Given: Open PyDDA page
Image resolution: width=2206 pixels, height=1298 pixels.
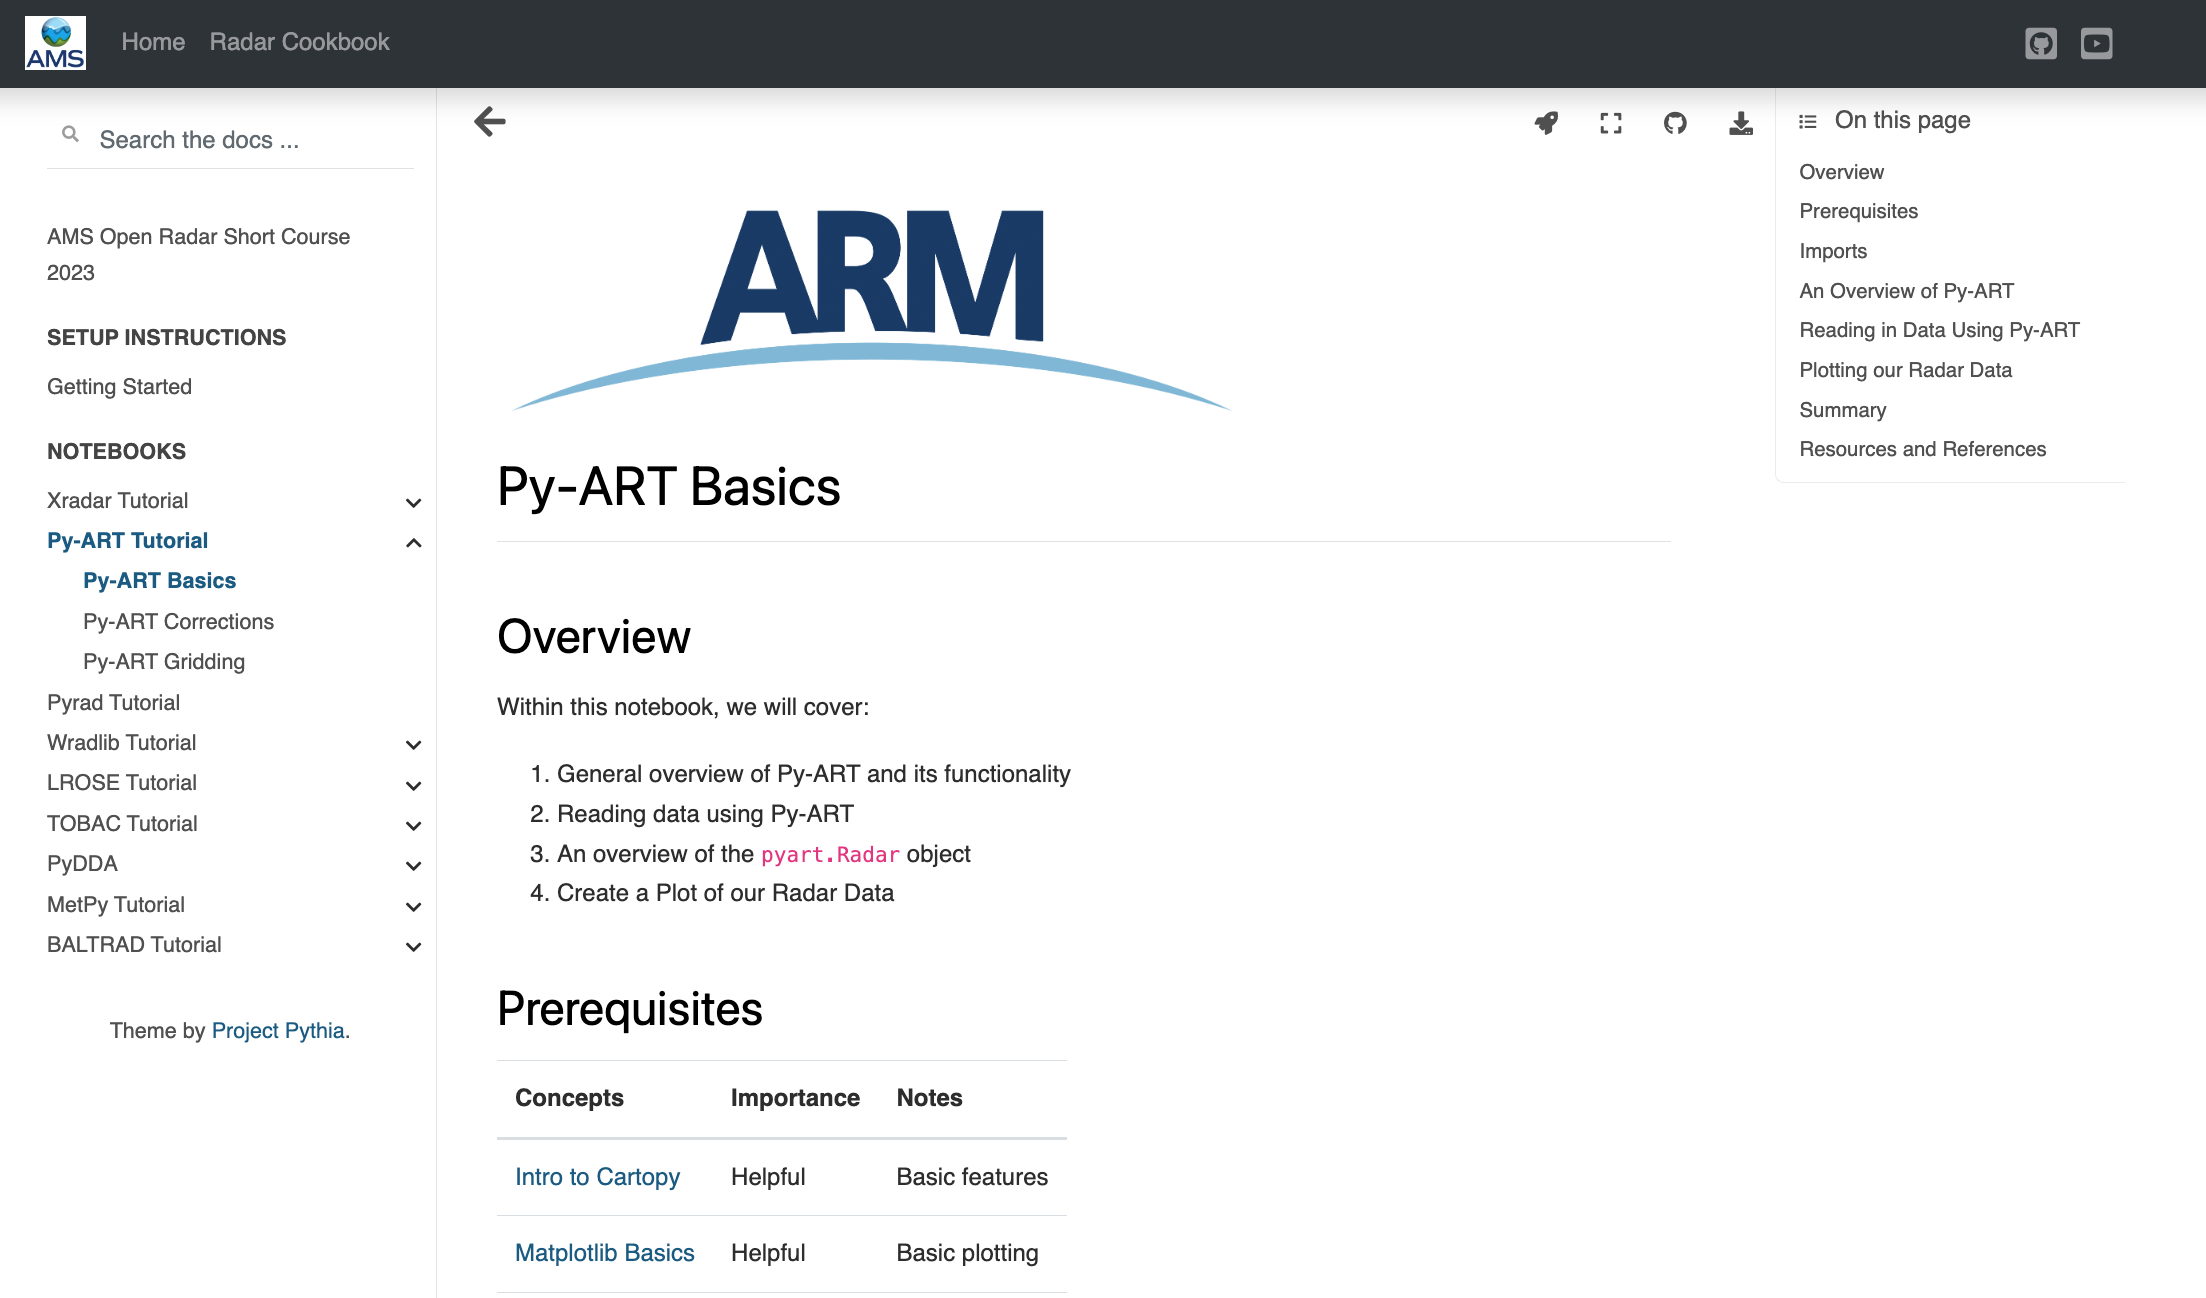Looking at the screenshot, I should [x=82, y=864].
